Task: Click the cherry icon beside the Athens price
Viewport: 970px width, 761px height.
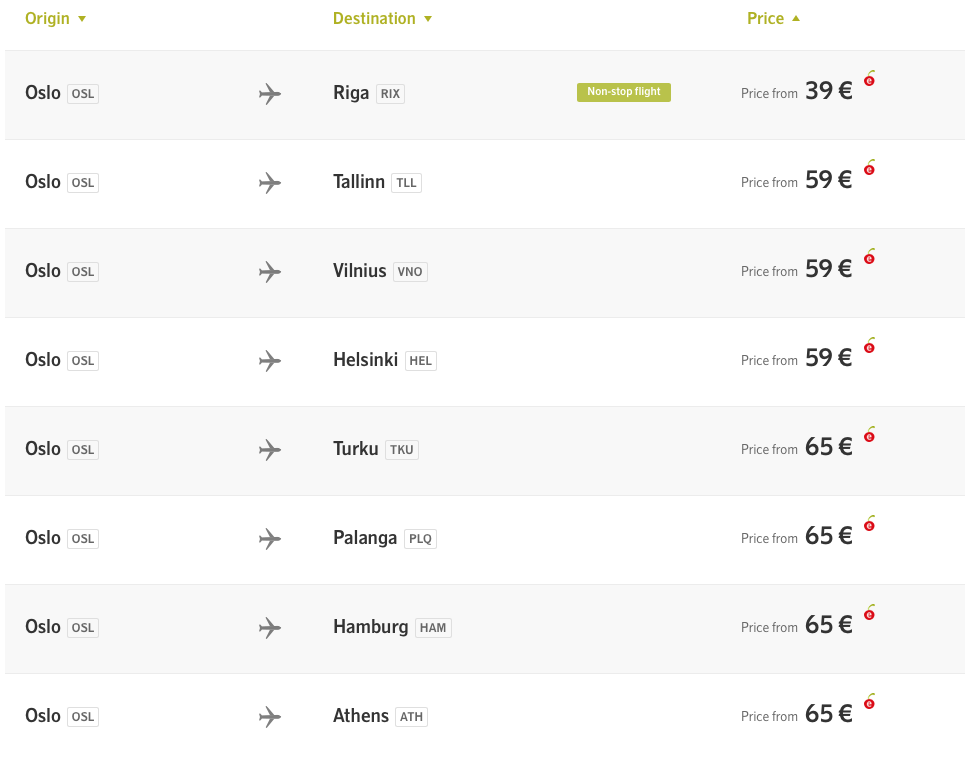Action: coord(870,702)
